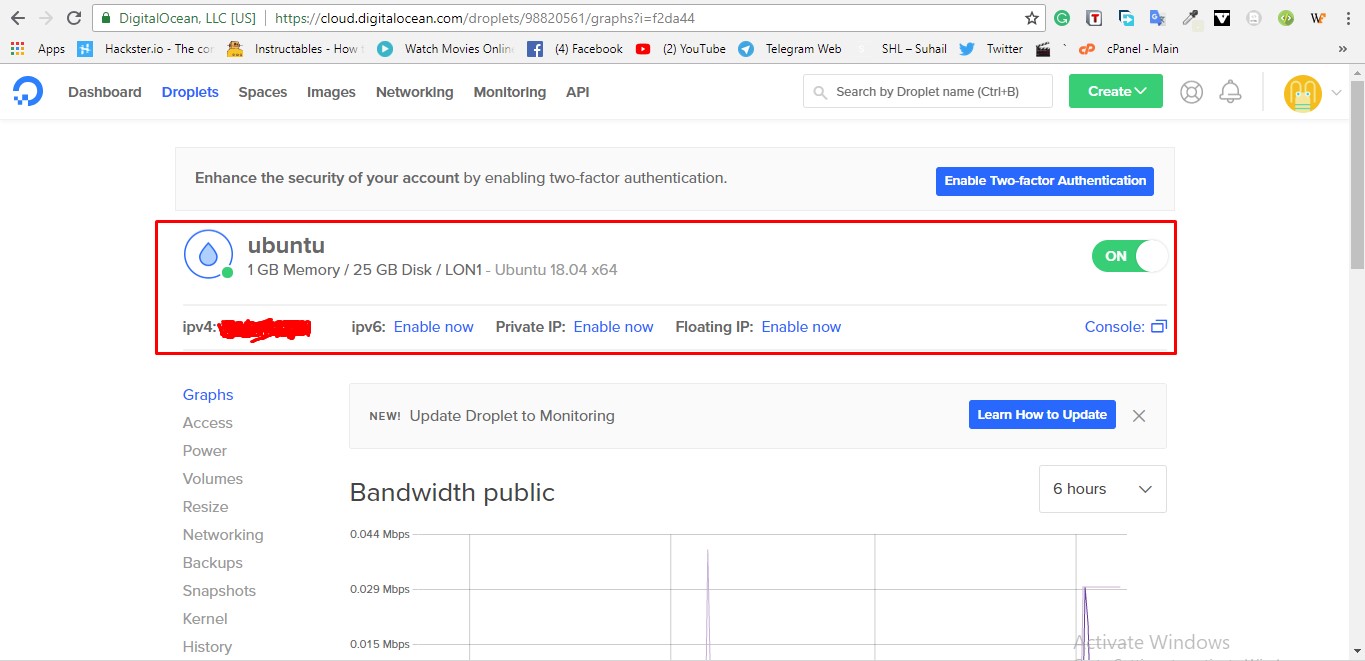Open the Telegram Web bookmark
The image size is (1365, 661).
click(790, 49)
